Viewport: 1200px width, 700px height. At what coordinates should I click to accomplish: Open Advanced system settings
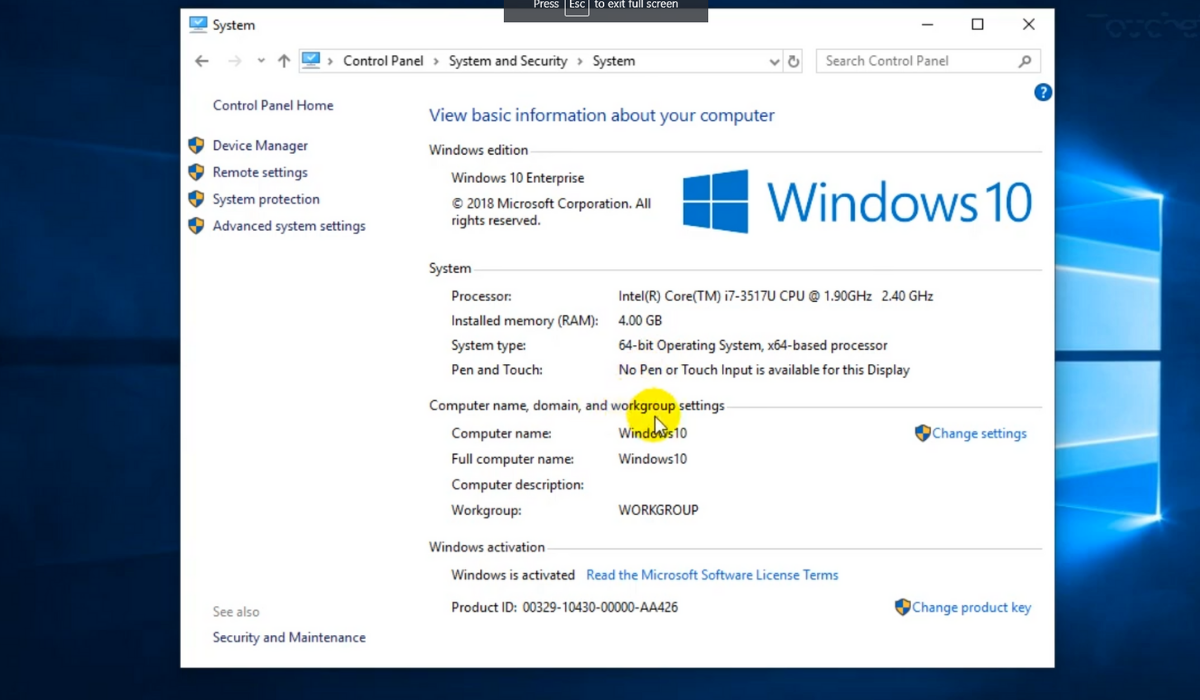tap(289, 227)
